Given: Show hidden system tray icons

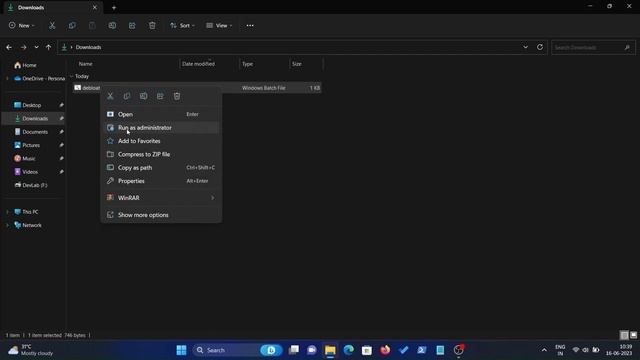Looking at the screenshot, I should click(544, 350).
